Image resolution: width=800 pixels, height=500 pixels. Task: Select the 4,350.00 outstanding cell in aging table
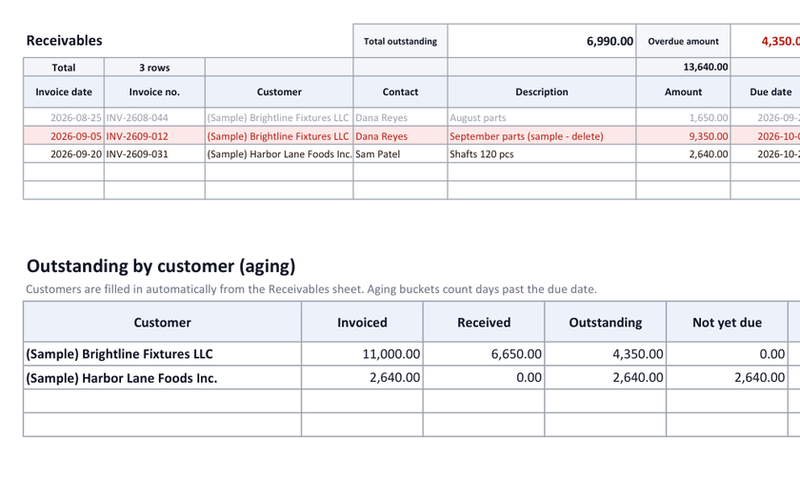pos(606,354)
